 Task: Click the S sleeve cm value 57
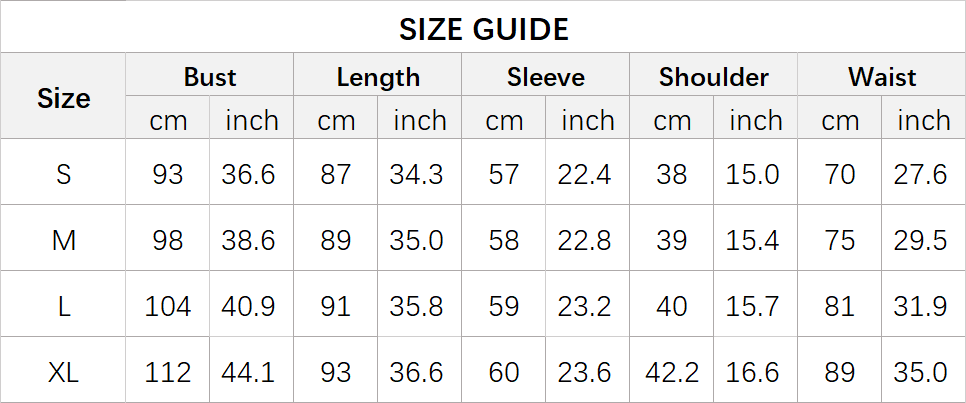point(503,175)
